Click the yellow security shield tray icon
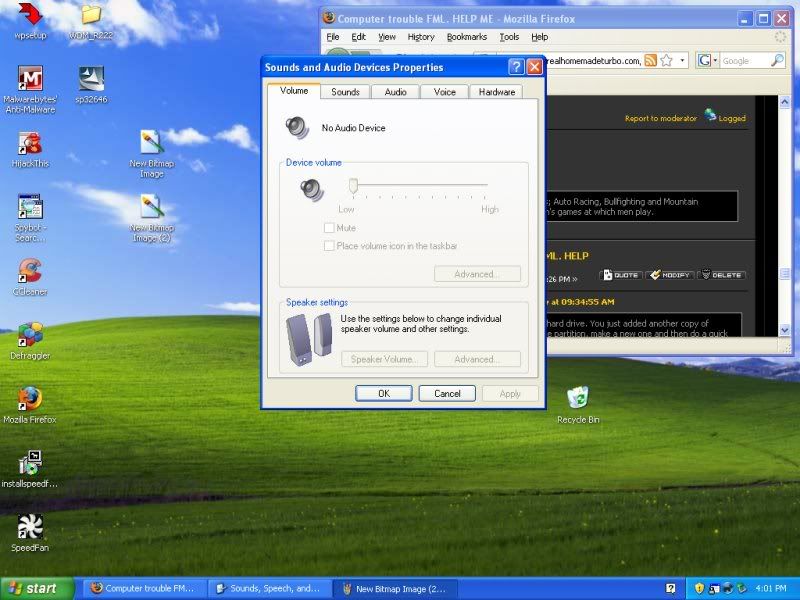800x600 pixels. (699, 588)
